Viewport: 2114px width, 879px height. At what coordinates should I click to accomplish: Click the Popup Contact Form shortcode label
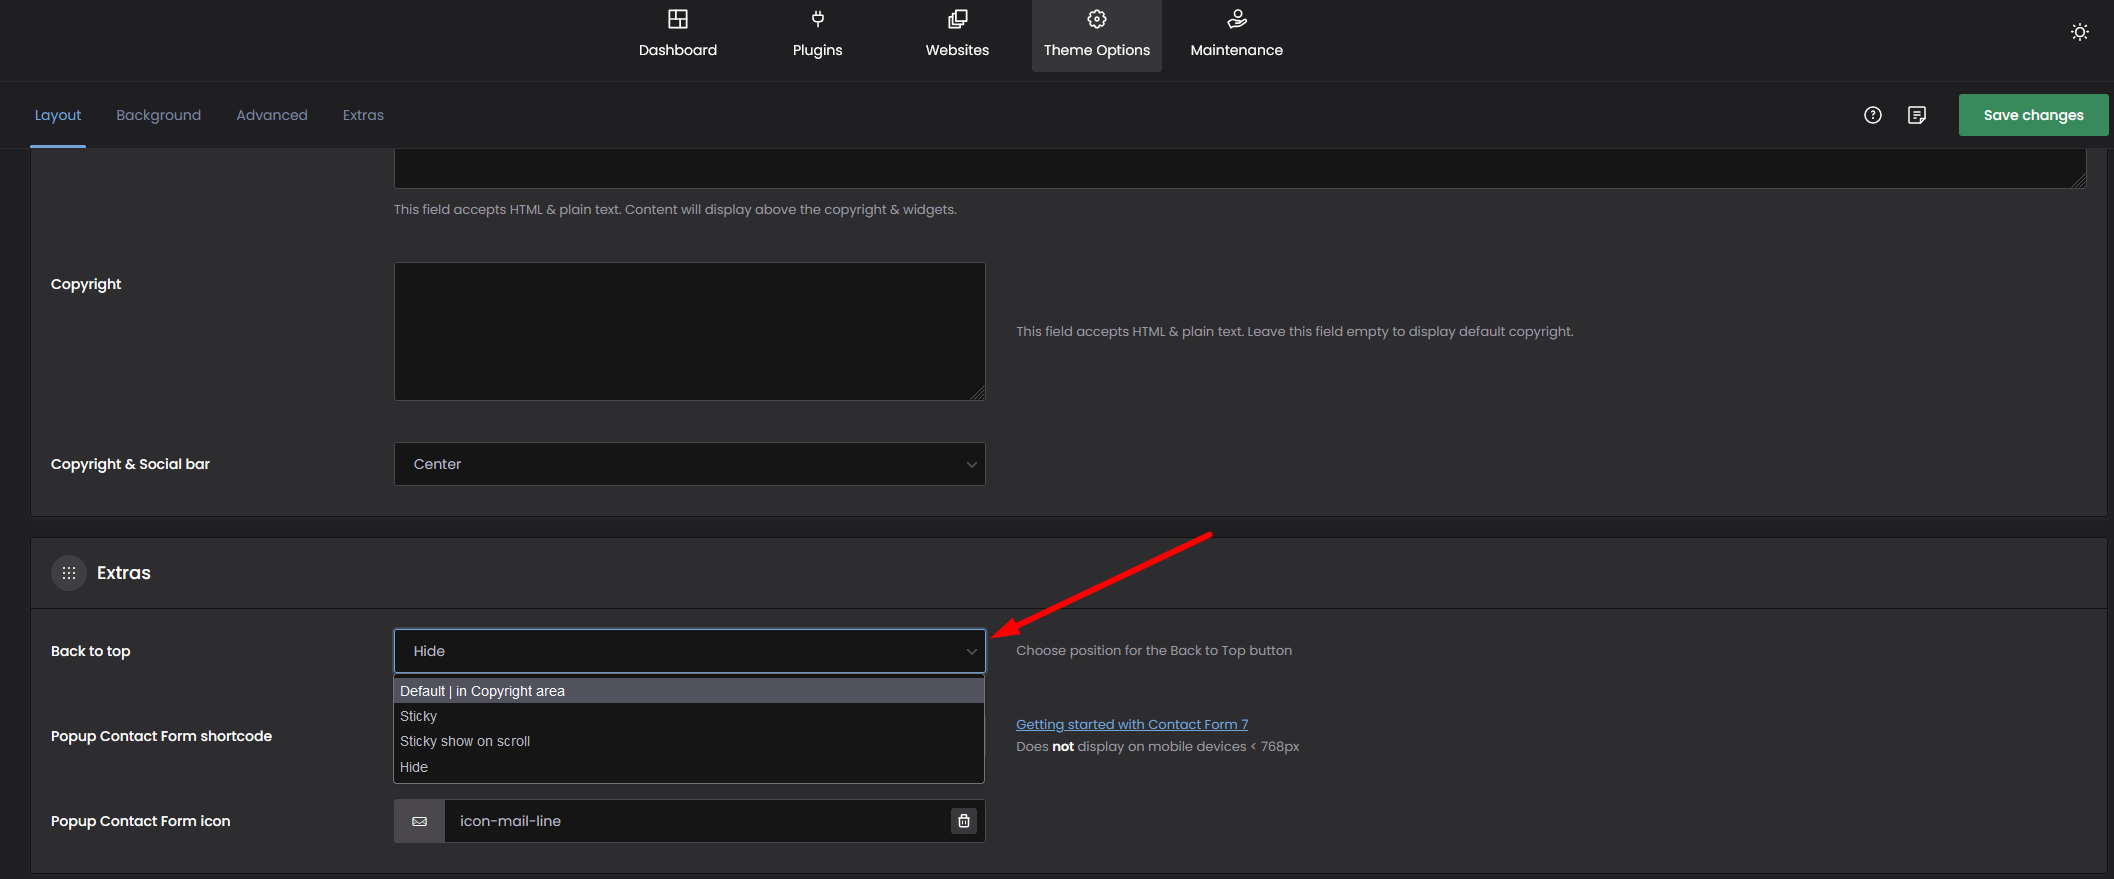point(162,736)
